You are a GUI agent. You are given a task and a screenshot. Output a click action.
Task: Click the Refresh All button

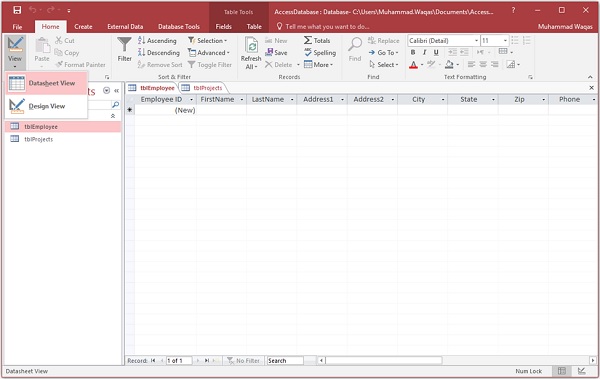click(251, 53)
